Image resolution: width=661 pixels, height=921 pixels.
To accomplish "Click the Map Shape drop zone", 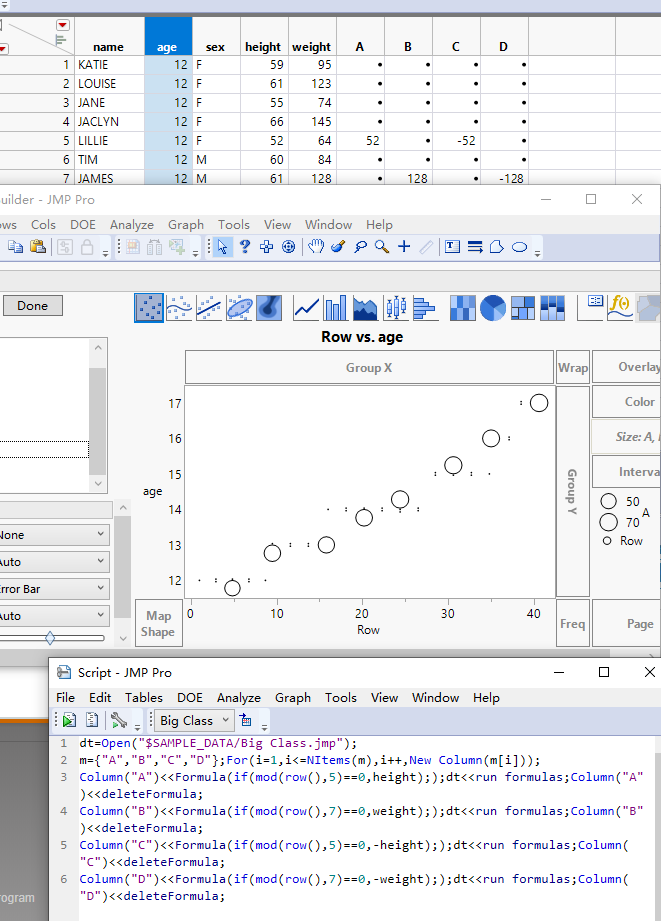I will point(157,623).
